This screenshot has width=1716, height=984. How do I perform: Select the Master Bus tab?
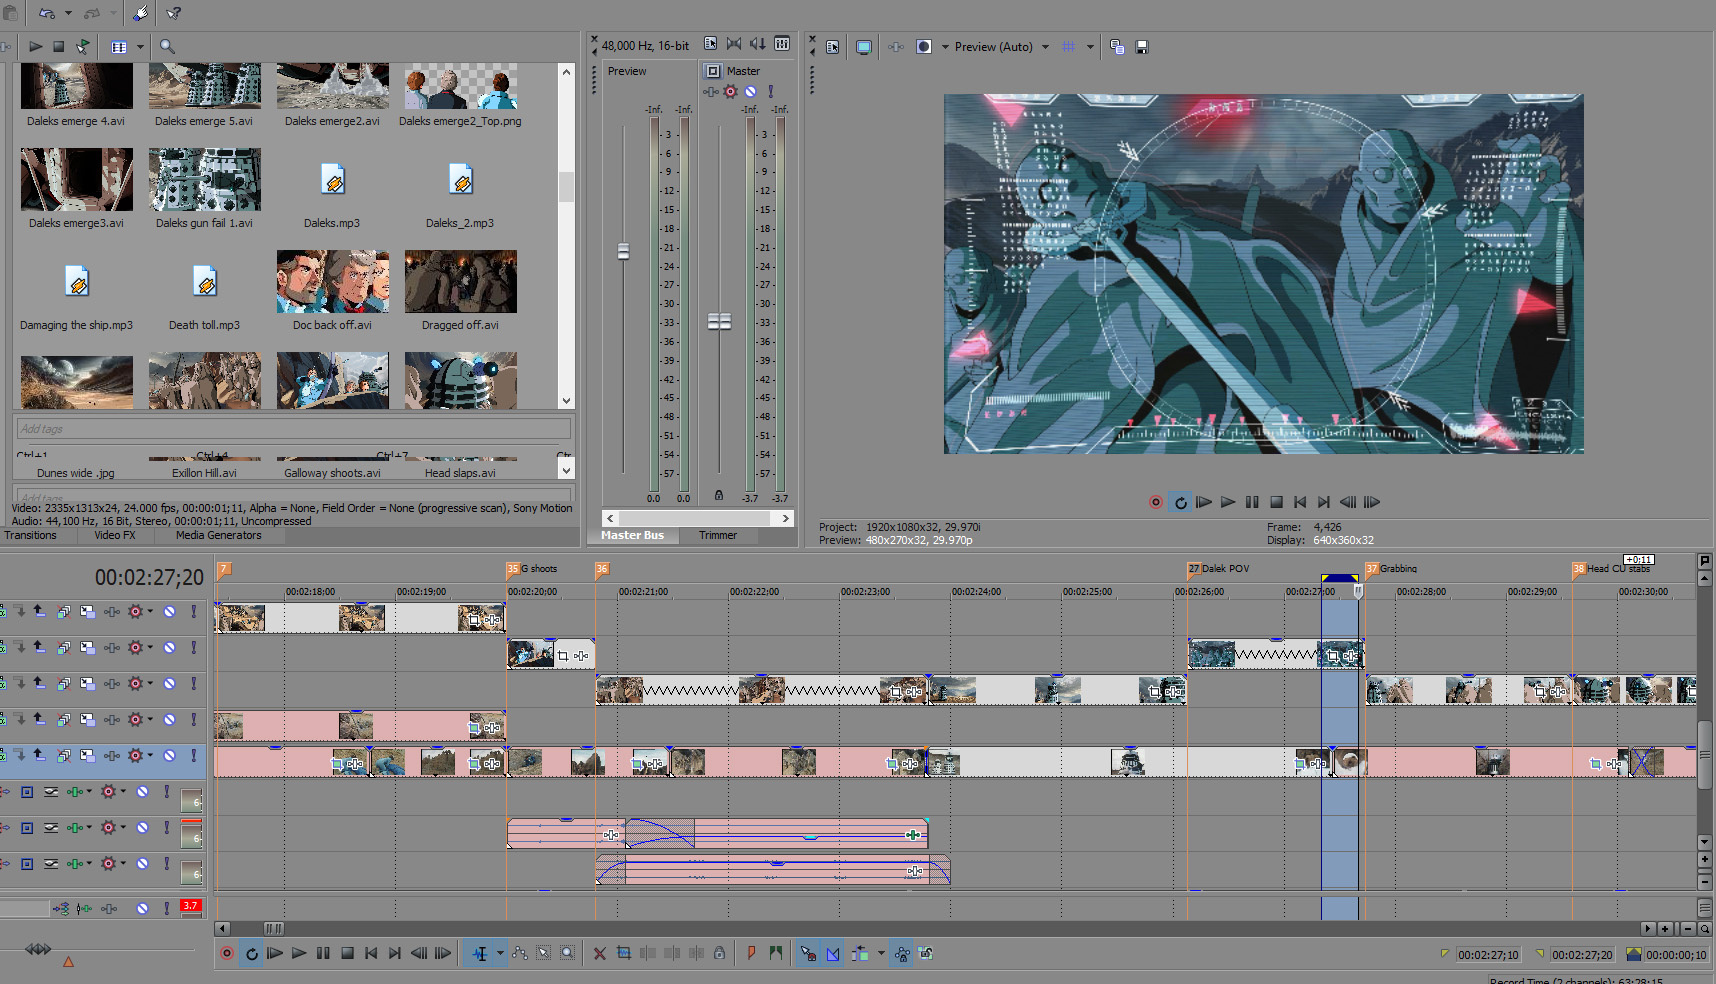pyautogui.click(x=632, y=535)
